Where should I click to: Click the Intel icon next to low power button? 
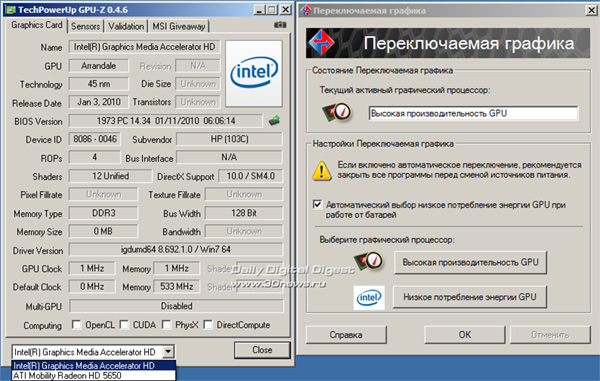tap(369, 297)
